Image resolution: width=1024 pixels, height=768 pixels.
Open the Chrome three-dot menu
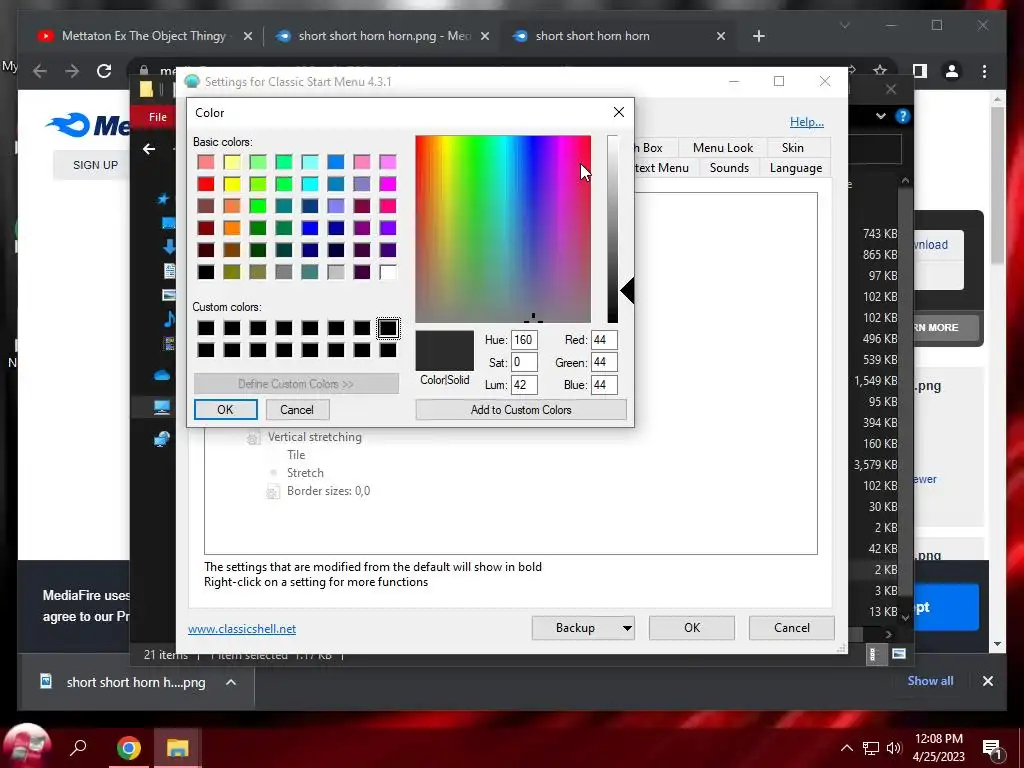[984, 71]
